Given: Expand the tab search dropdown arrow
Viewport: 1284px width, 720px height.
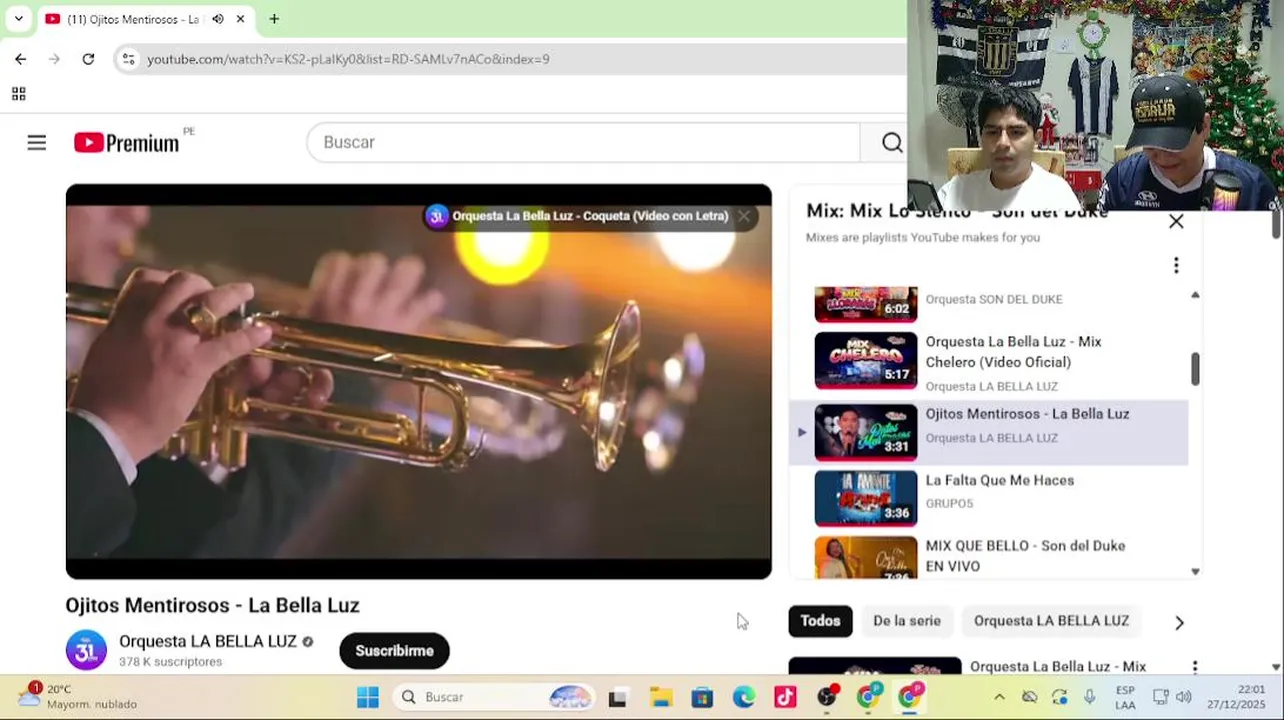Looking at the screenshot, I should [x=18, y=19].
